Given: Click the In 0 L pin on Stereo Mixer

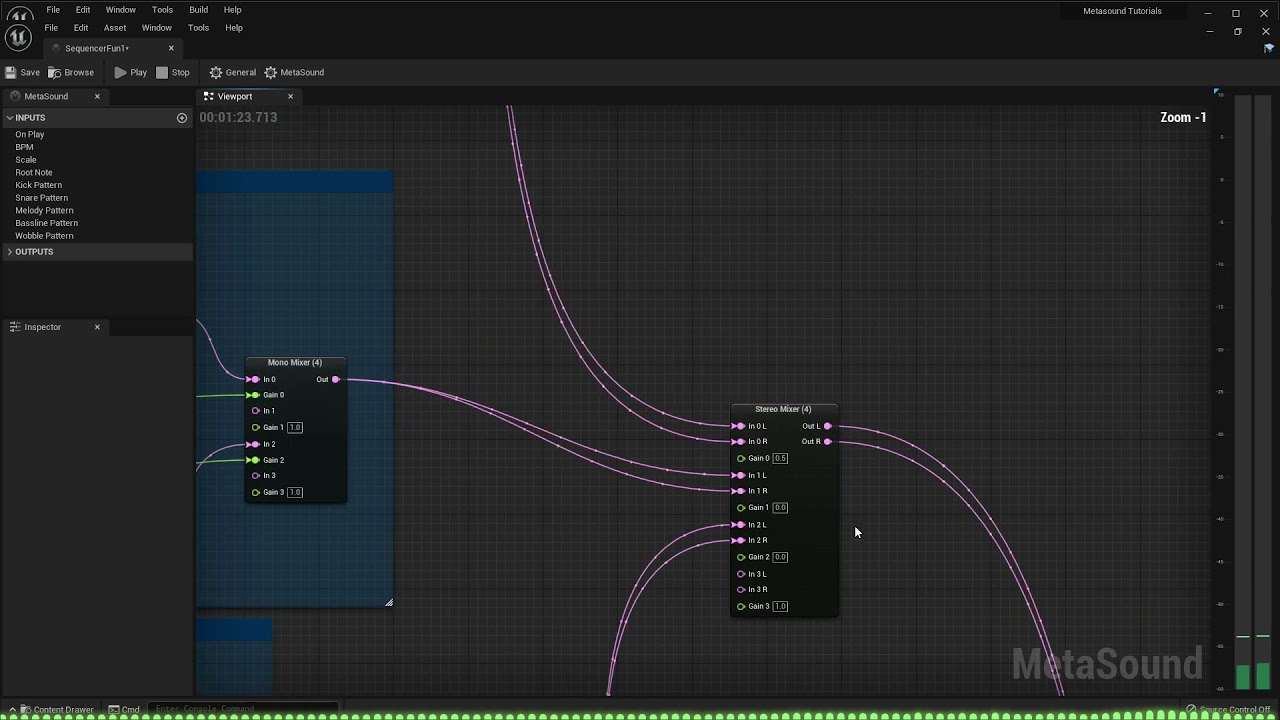Looking at the screenshot, I should tap(740, 426).
